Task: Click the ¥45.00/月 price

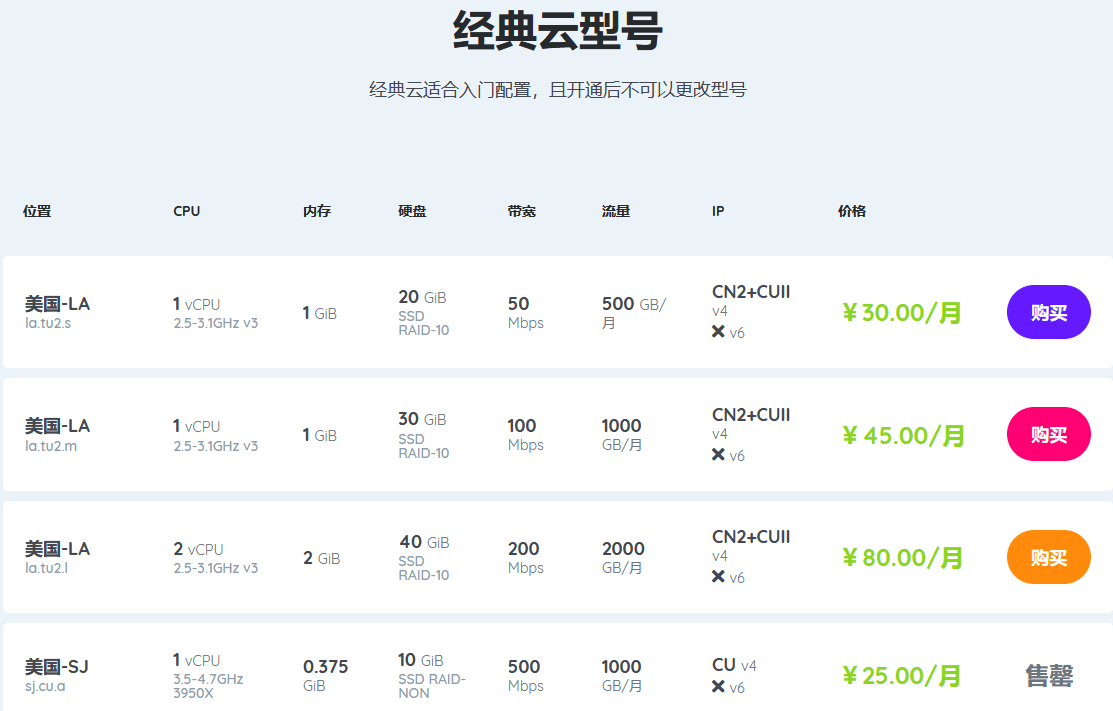Action: click(x=903, y=435)
